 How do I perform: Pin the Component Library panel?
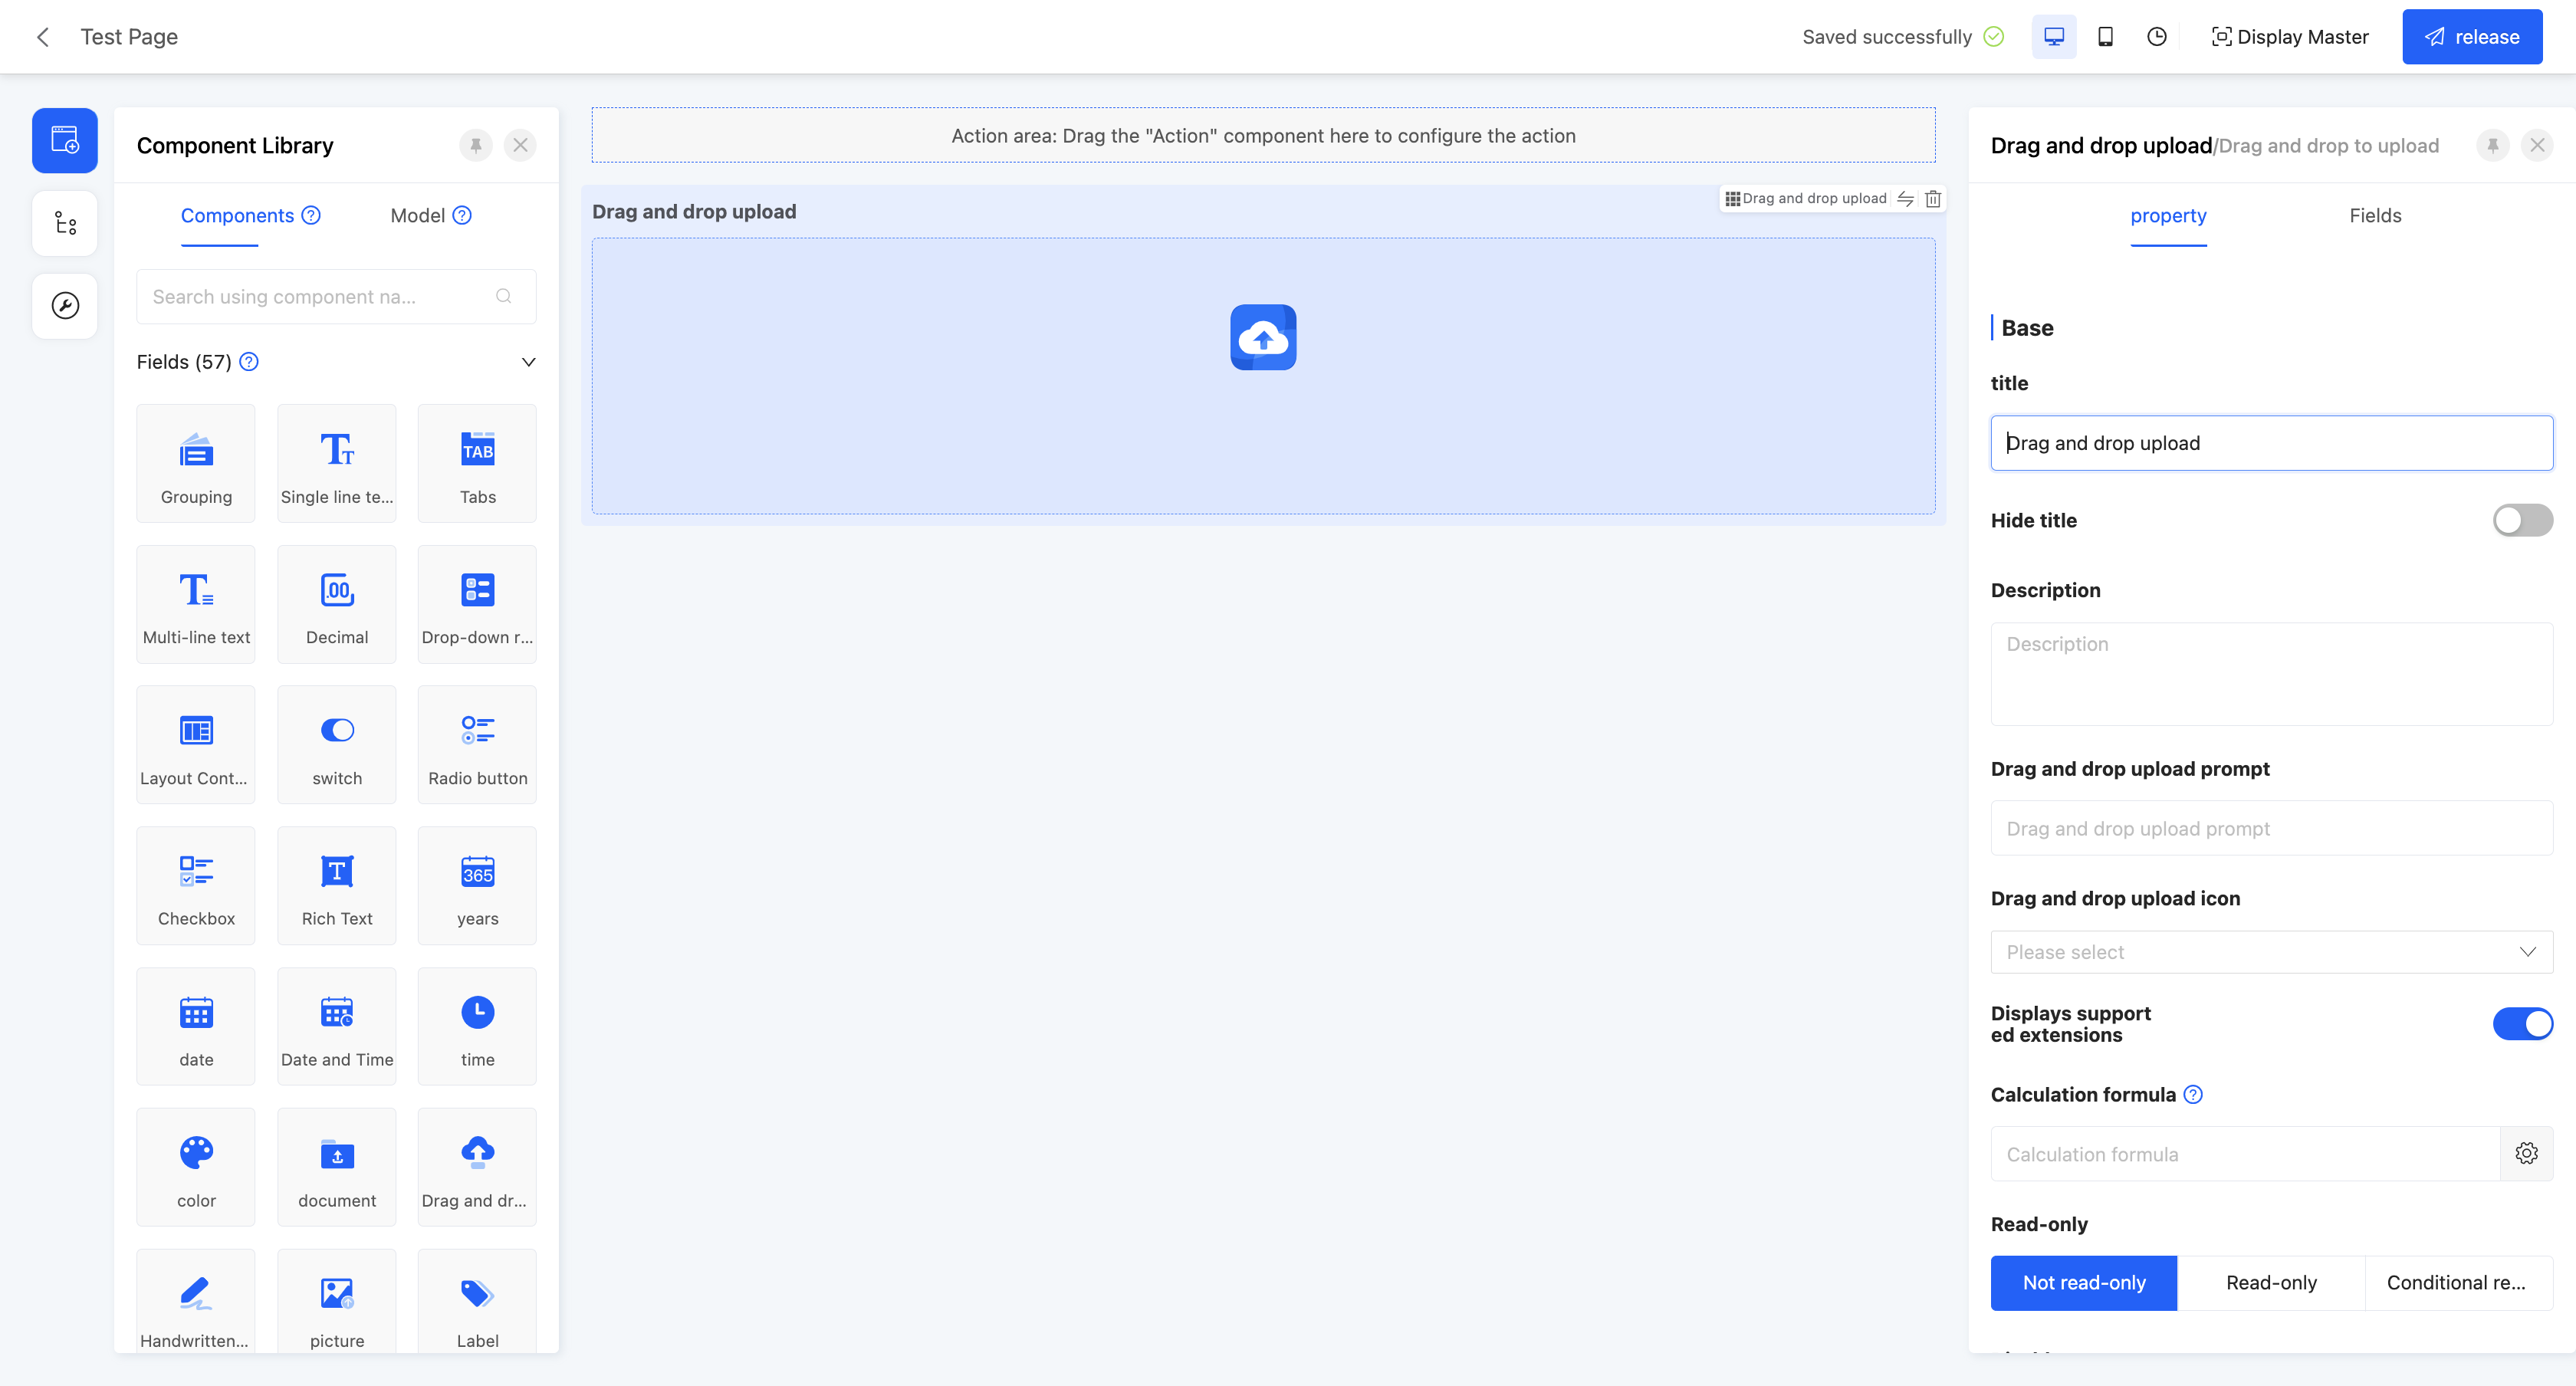476,145
